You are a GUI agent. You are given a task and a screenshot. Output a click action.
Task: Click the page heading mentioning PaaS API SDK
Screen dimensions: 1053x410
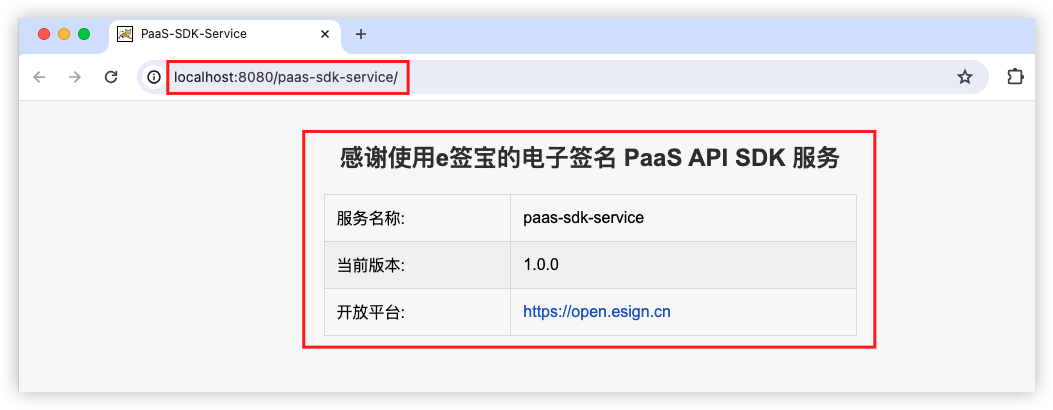pos(590,159)
